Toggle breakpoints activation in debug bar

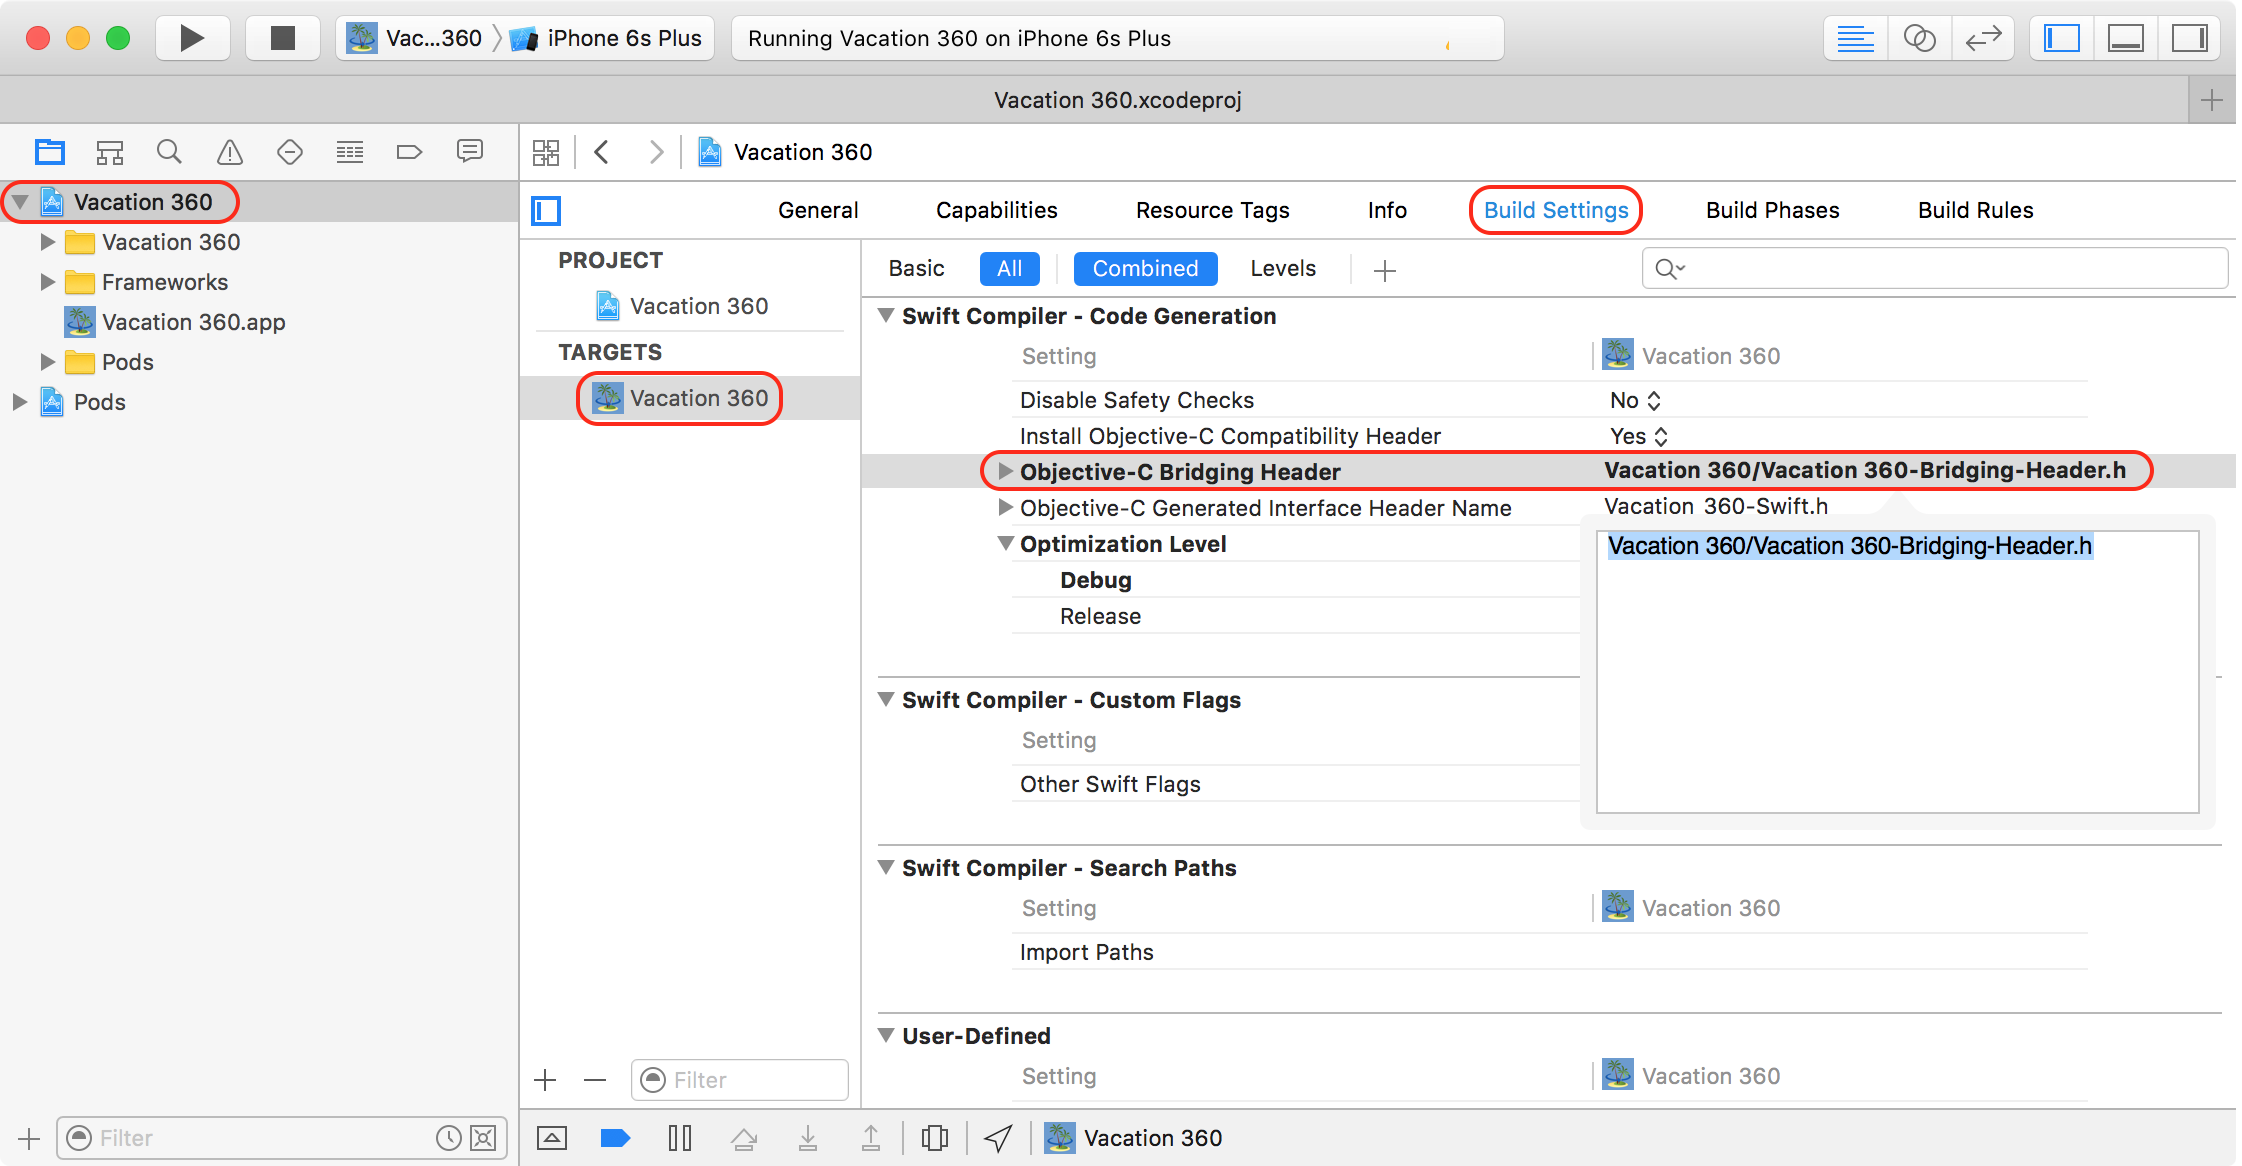coord(615,1138)
